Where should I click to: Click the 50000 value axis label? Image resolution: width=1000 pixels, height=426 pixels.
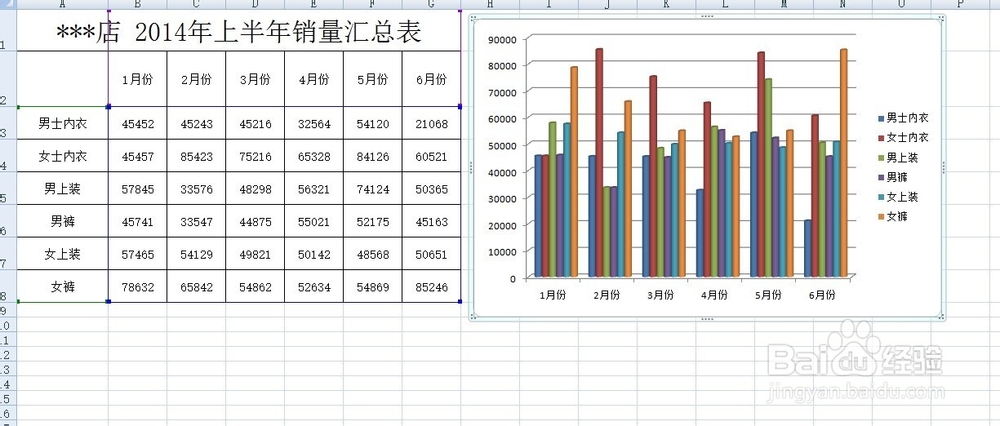[502, 145]
